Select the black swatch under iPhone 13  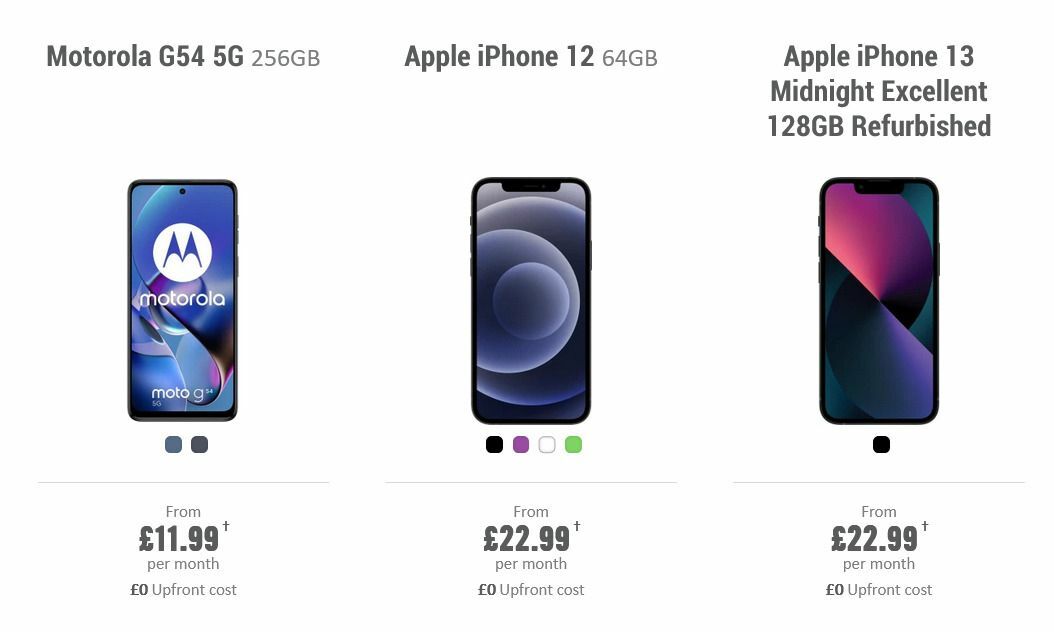click(x=880, y=444)
